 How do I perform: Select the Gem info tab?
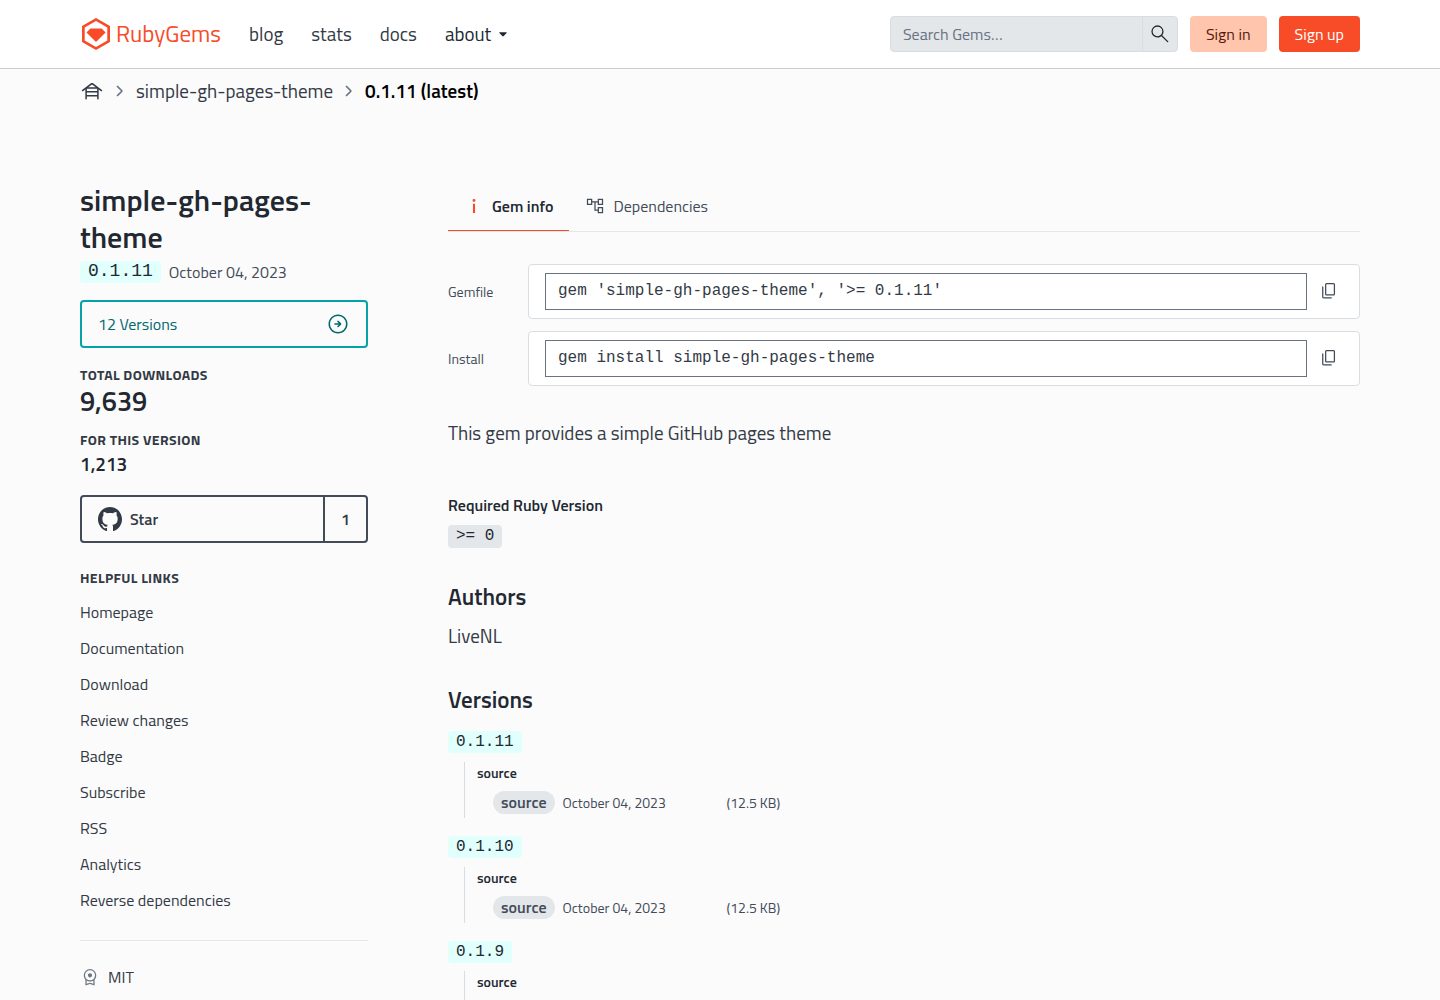508,206
